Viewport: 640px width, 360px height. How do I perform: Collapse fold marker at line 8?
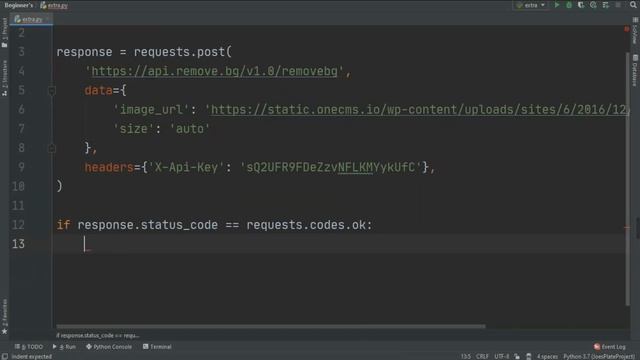coord(52,148)
